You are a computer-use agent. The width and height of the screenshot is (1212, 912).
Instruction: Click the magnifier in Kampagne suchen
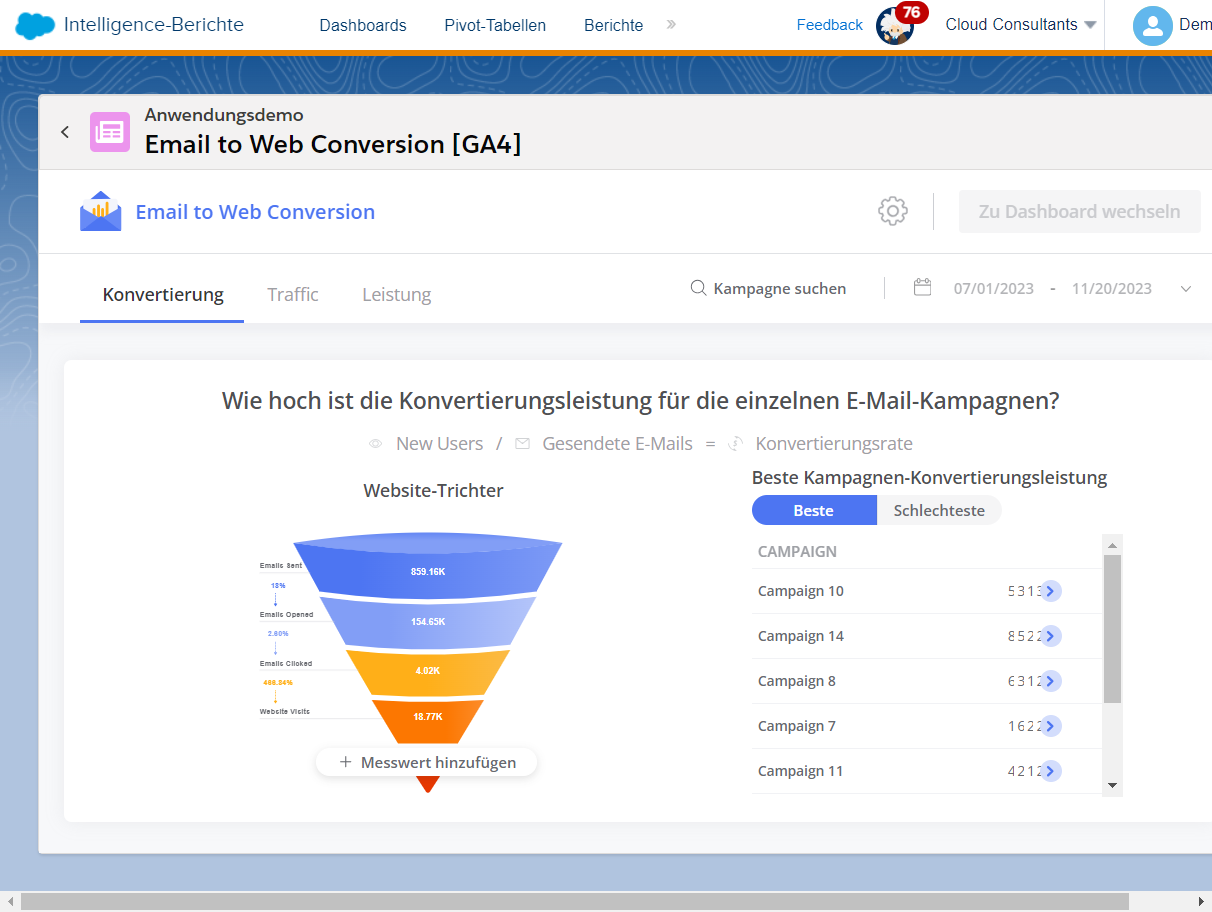tap(698, 288)
